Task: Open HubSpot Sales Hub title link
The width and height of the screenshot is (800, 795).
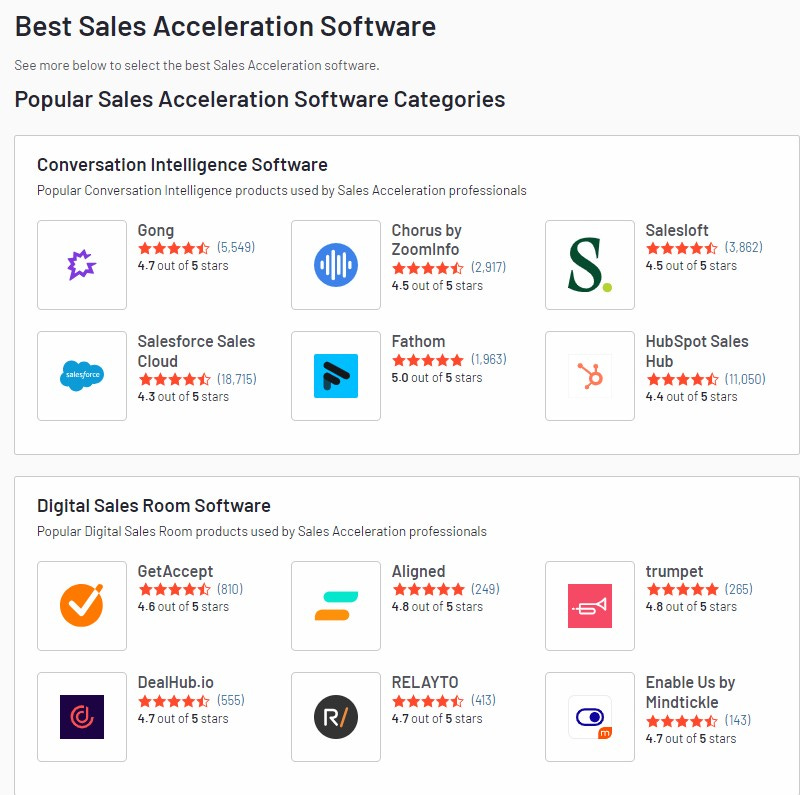Action: pos(697,351)
